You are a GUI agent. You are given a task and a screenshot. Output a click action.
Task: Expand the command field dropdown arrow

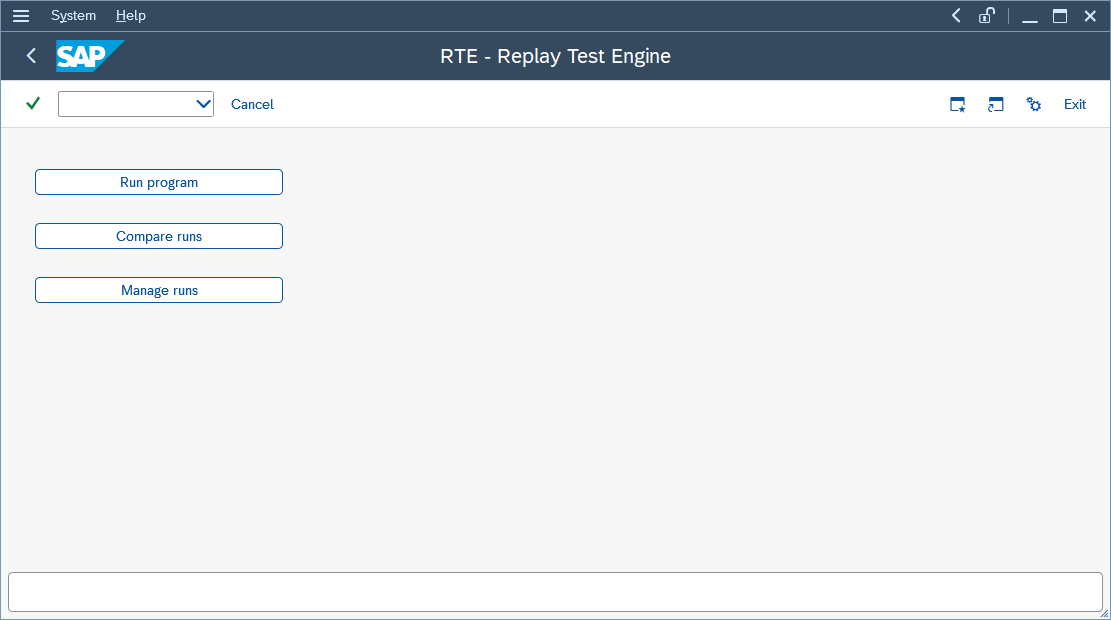tap(203, 104)
